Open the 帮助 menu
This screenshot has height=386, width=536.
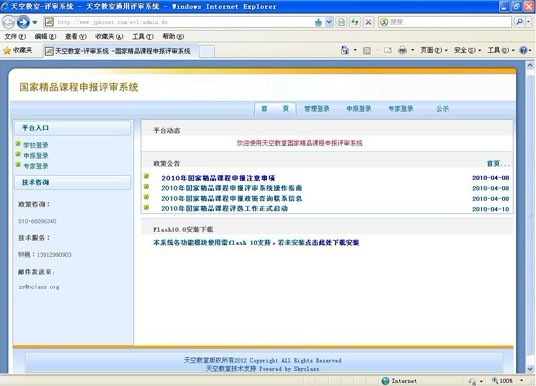pos(173,36)
